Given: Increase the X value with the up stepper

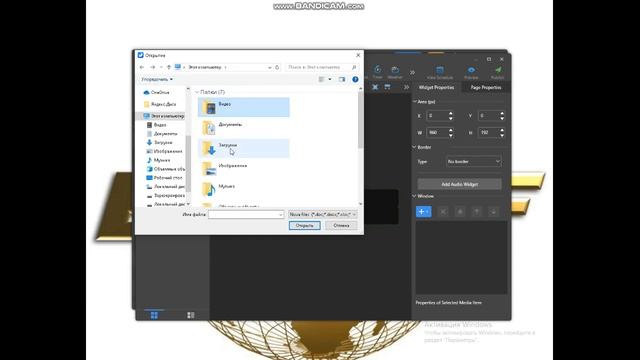Looking at the screenshot, I should [x=451, y=113].
